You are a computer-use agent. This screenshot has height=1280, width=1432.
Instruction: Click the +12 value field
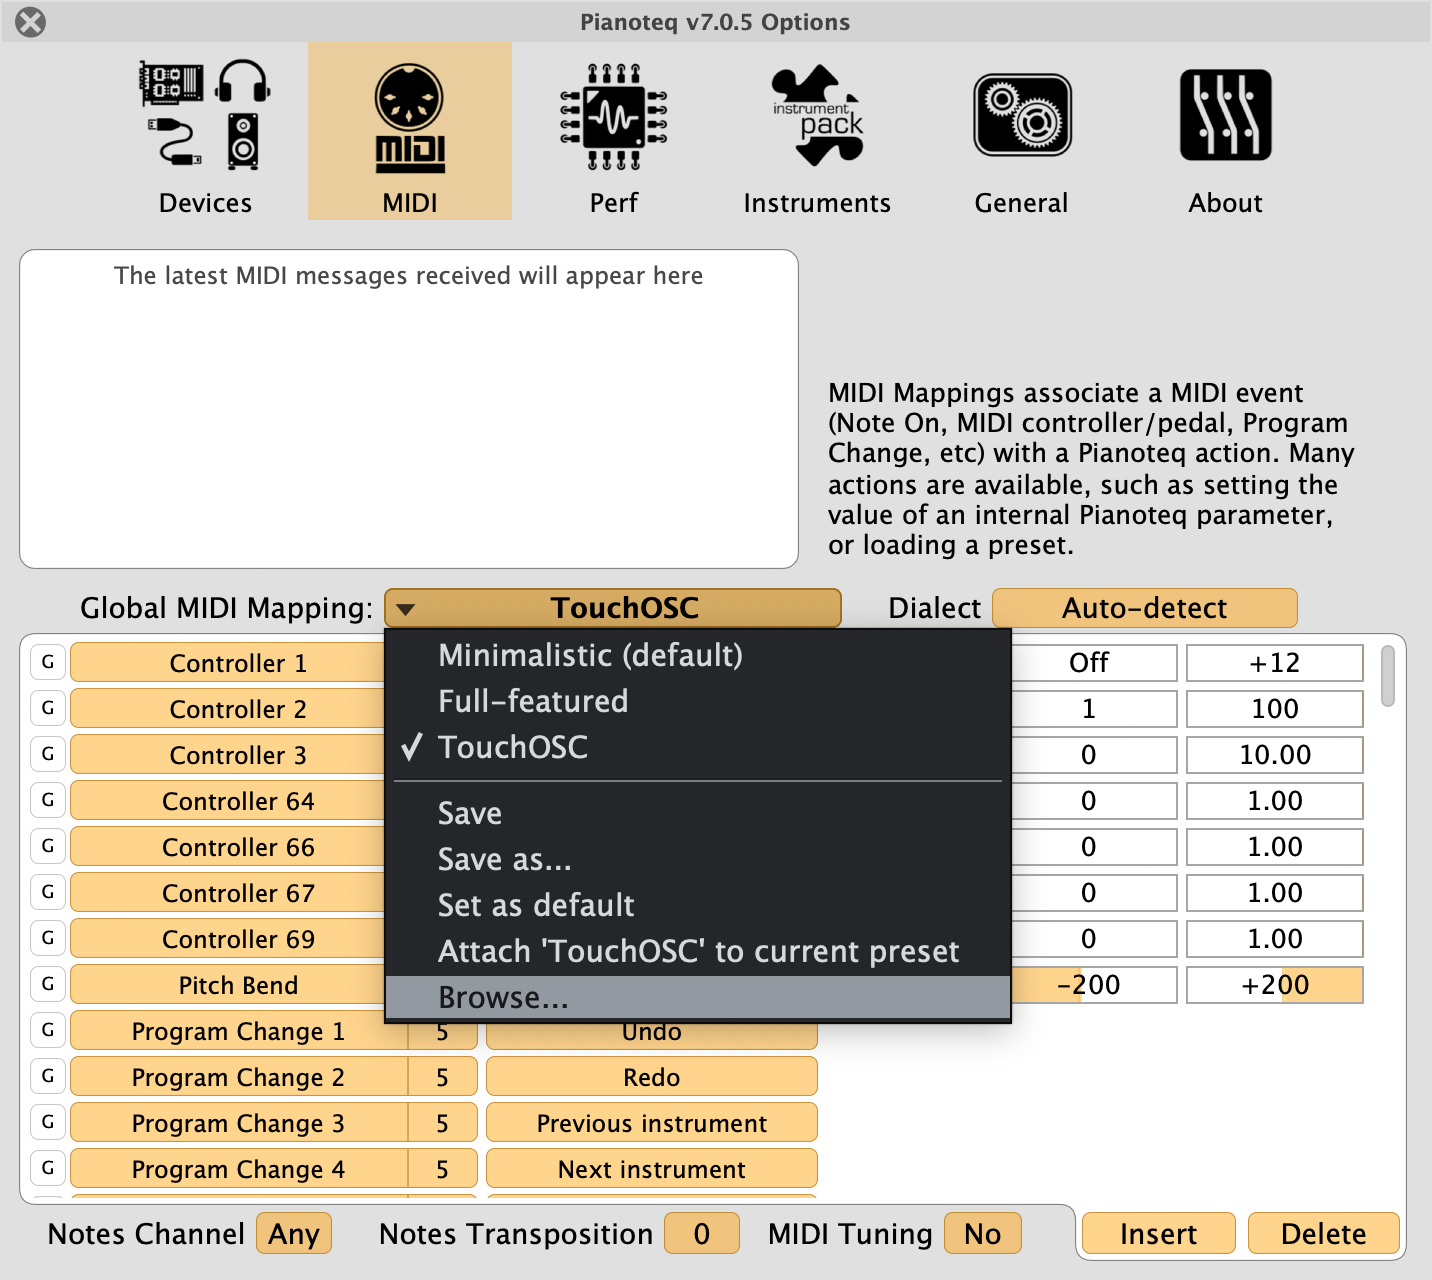tap(1275, 663)
